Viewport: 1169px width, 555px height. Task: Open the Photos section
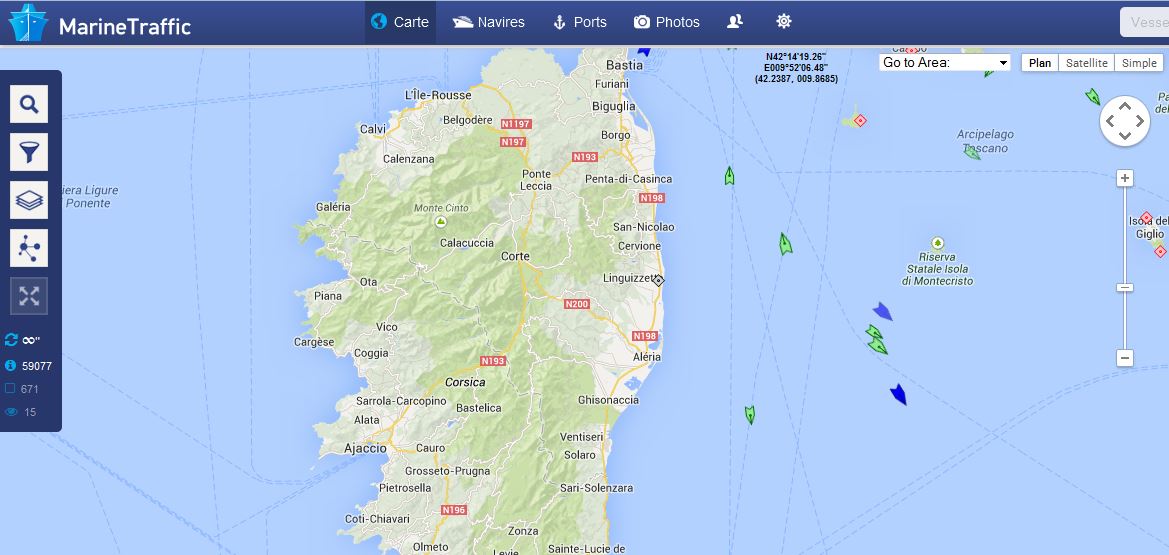pyautogui.click(x=667, y=22)
